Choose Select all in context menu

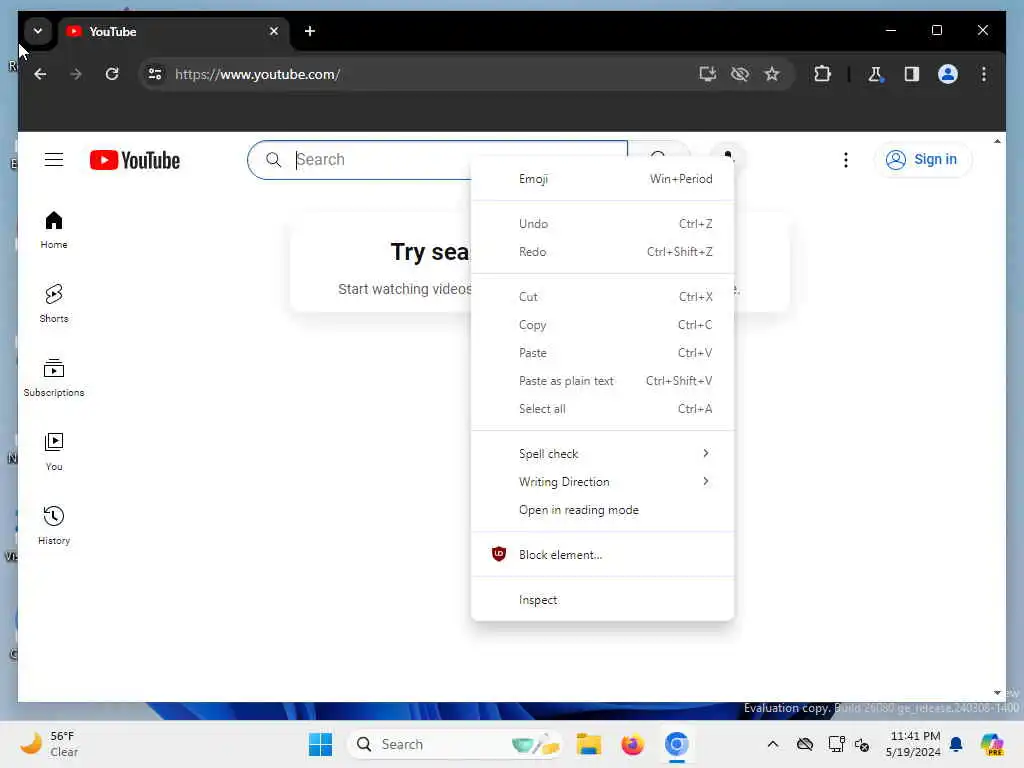click(x=602, y=409)
